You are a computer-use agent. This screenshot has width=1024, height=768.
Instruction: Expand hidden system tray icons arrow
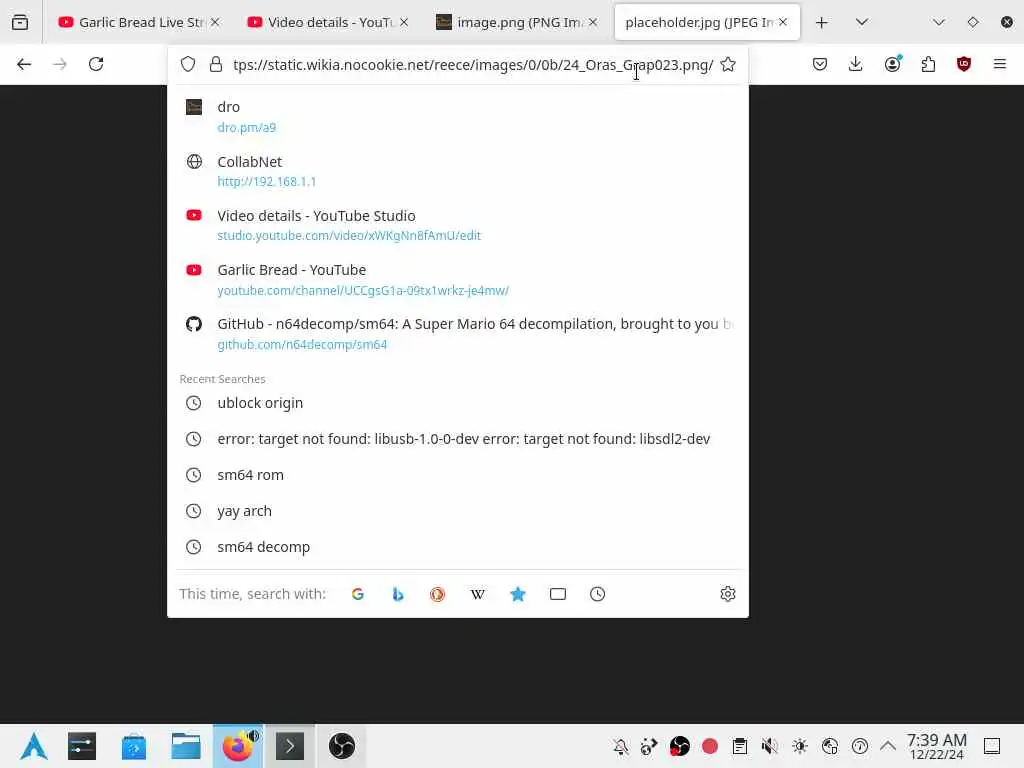888,746
